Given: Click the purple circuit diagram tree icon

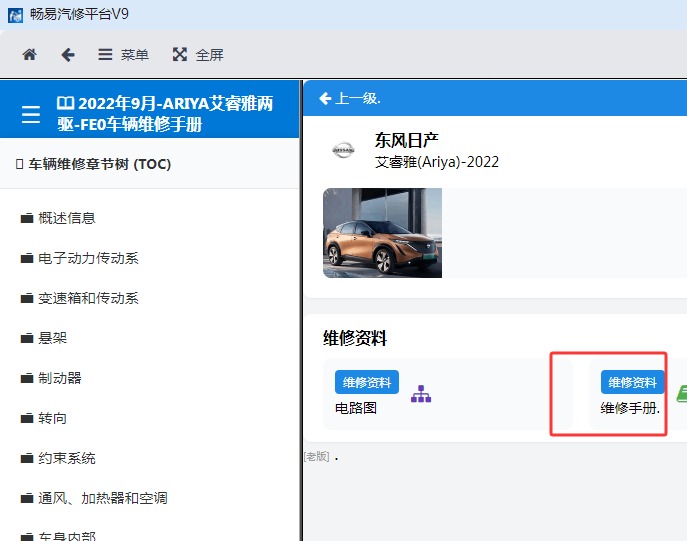Looking at the screenshot, I should click(421, 394).
